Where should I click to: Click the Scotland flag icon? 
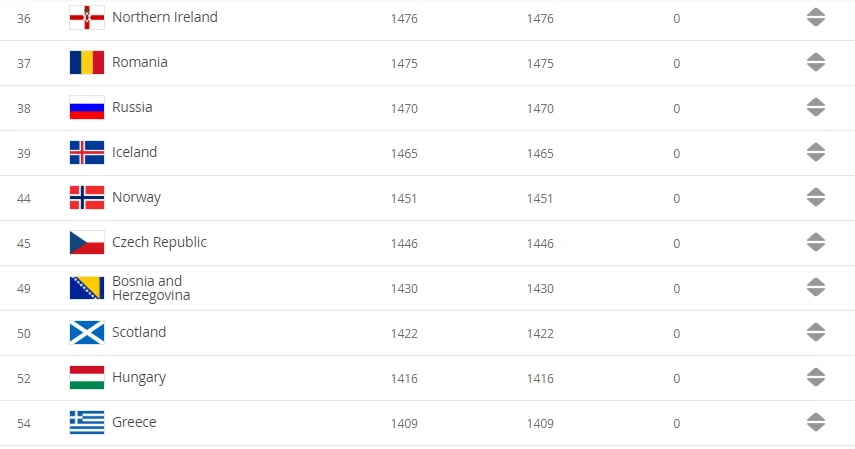(87, 333)
